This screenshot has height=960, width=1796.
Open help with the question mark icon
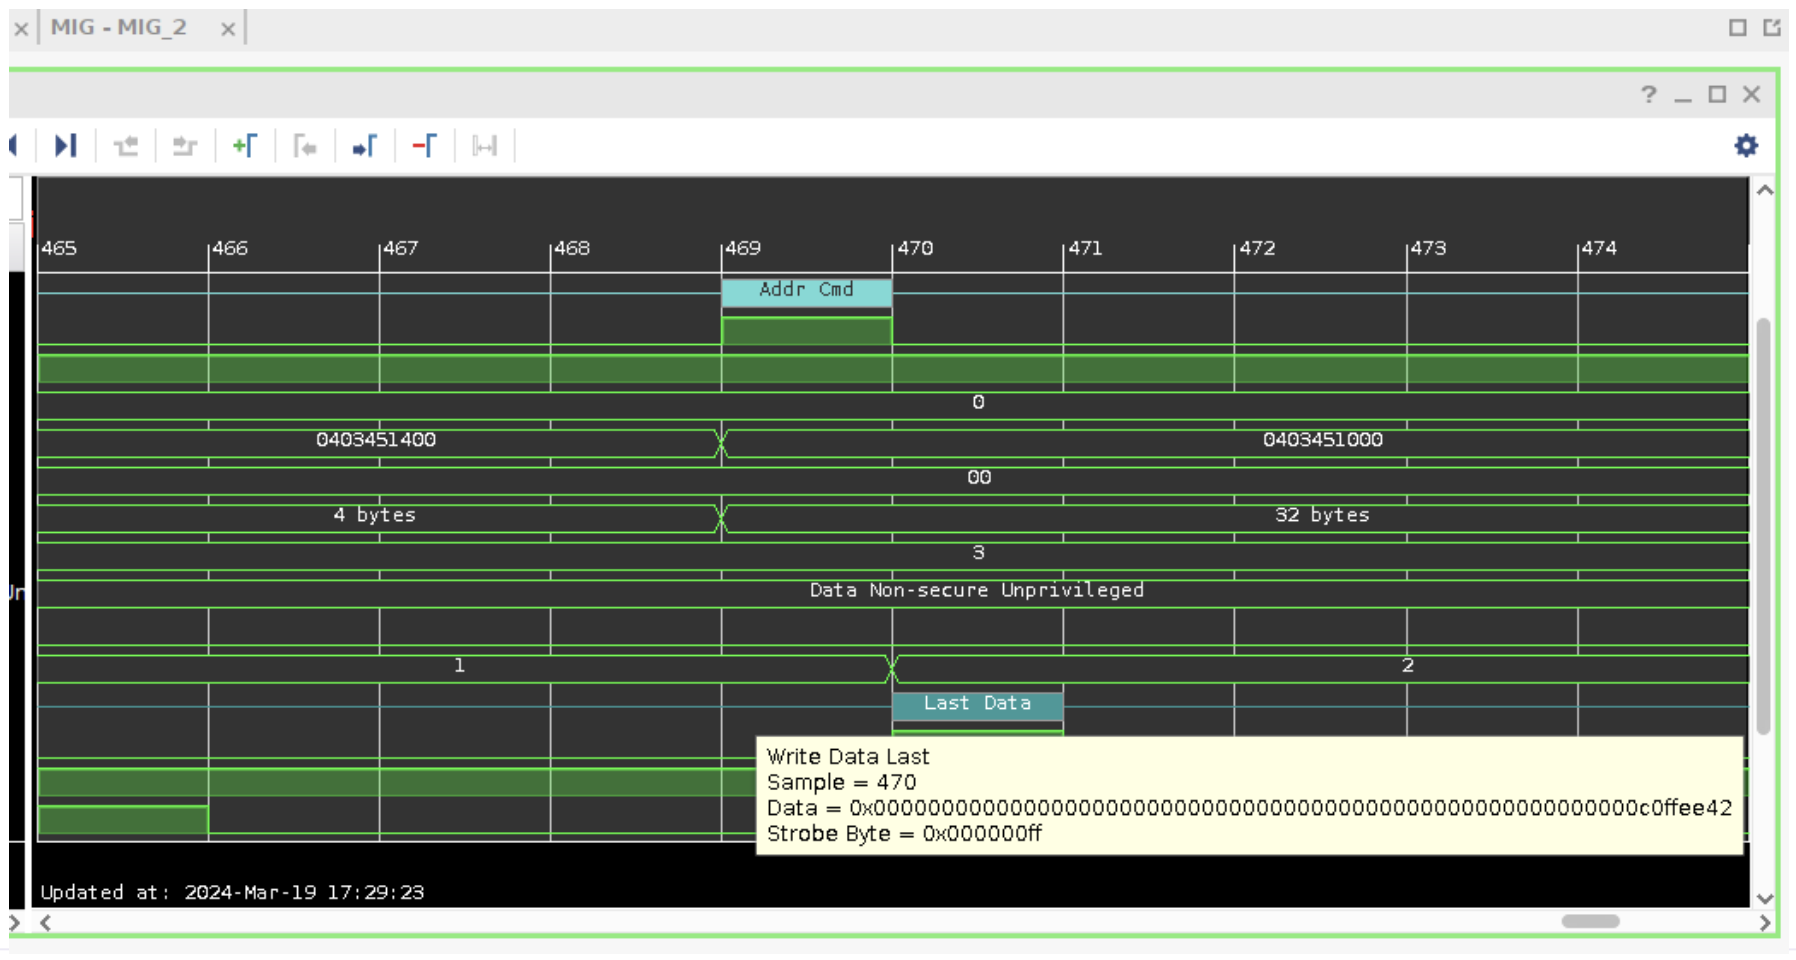[x=1649, y=95]
